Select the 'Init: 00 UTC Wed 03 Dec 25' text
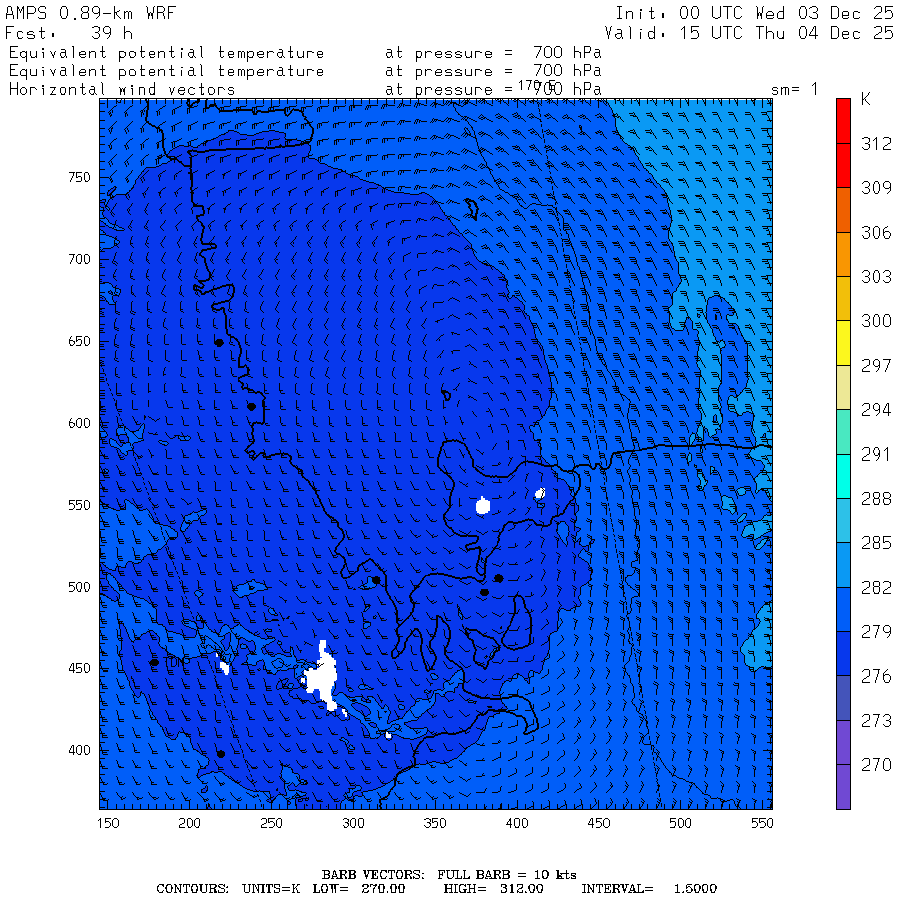 [x=755, y=13]
